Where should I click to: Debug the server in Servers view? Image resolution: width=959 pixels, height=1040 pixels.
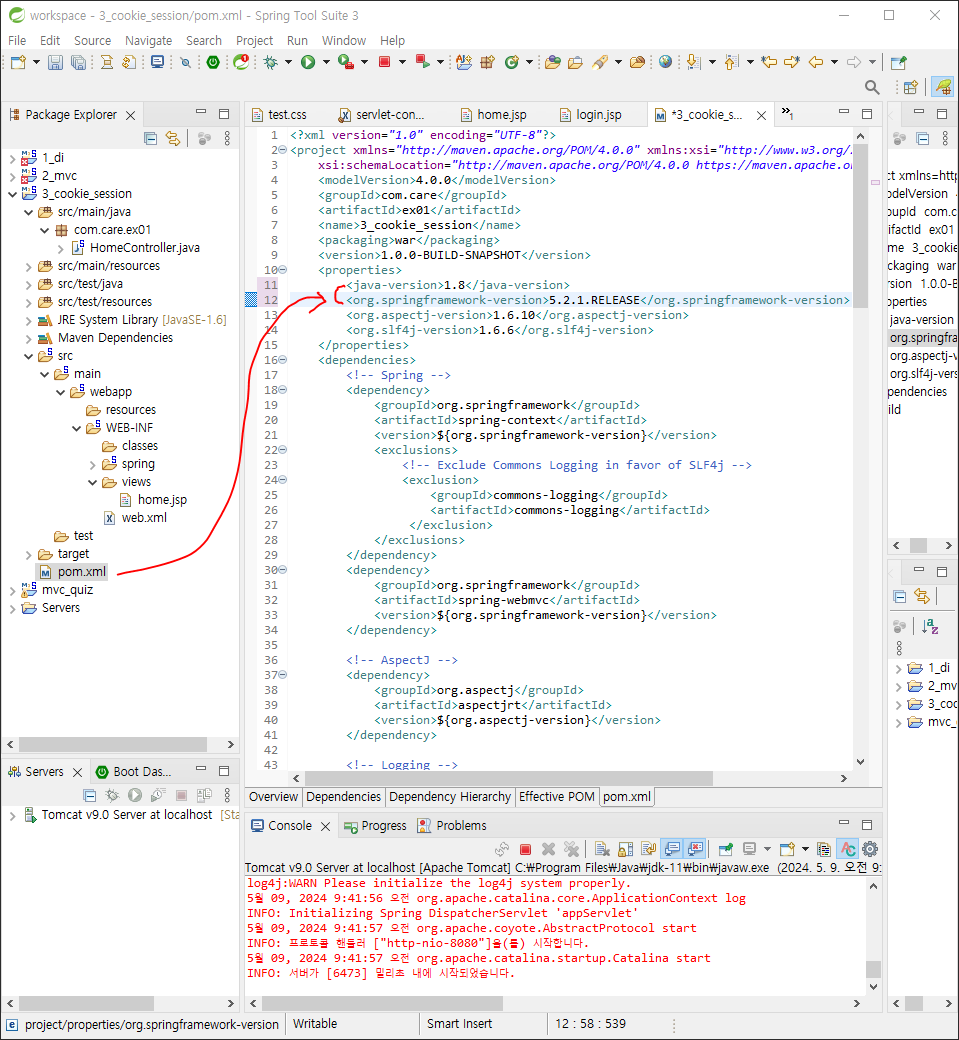click(112, 795)
